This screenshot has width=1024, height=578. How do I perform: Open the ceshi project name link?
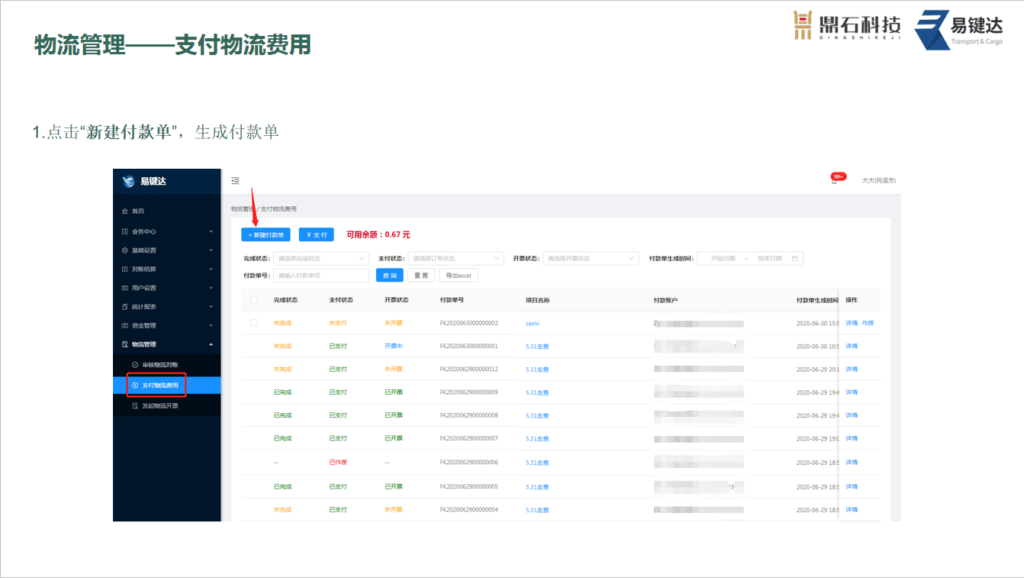point(533,323)
